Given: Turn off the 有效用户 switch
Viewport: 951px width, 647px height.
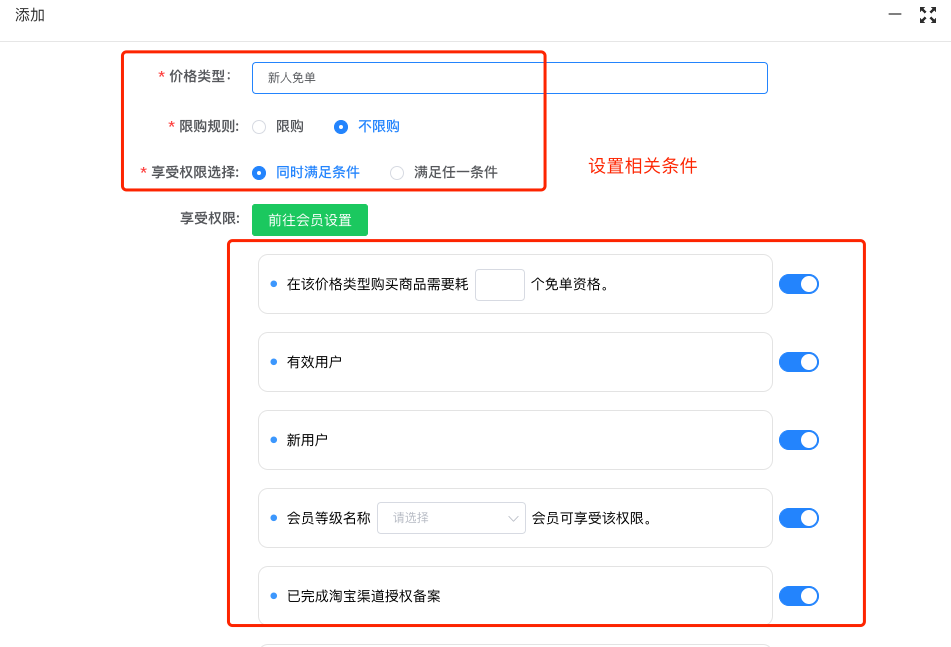Looking at the screenshot, I should (799, 362).
